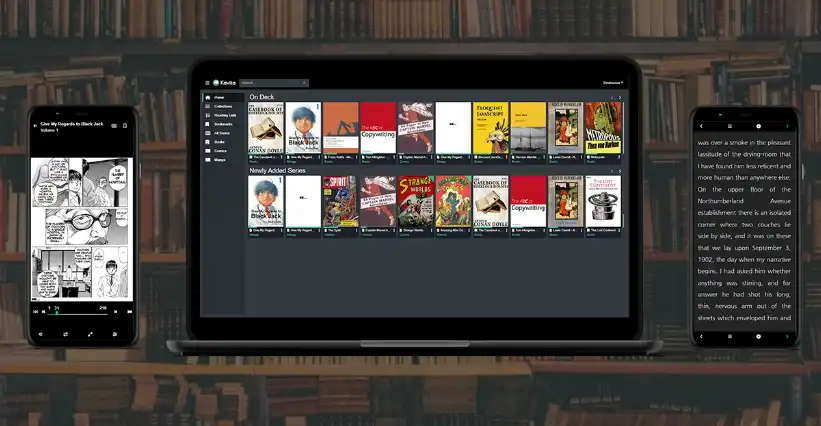Open settings gear in book reader top bar

(758, 126)
